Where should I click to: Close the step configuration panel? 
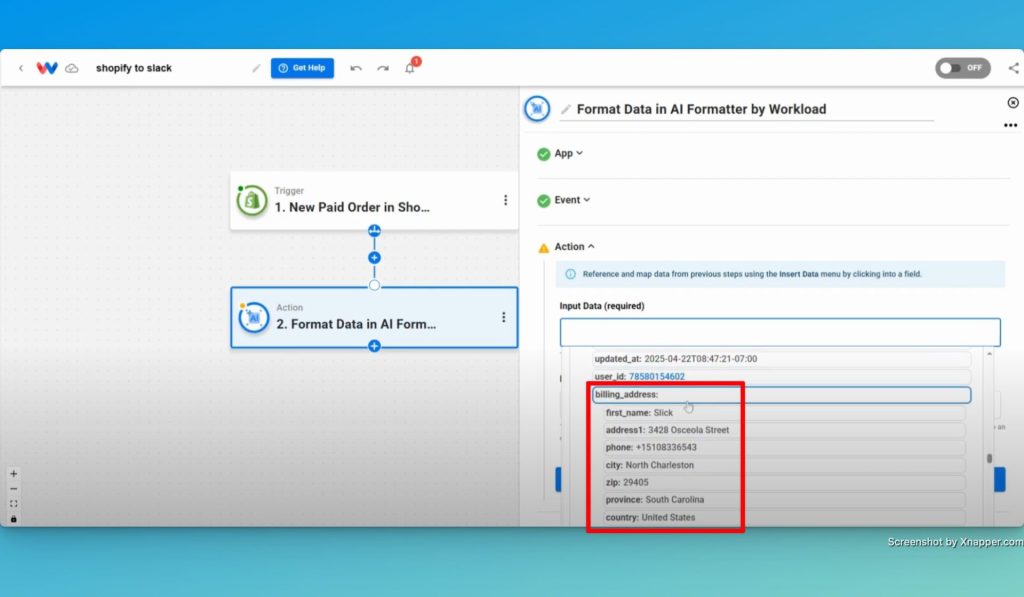[1013, 103]
